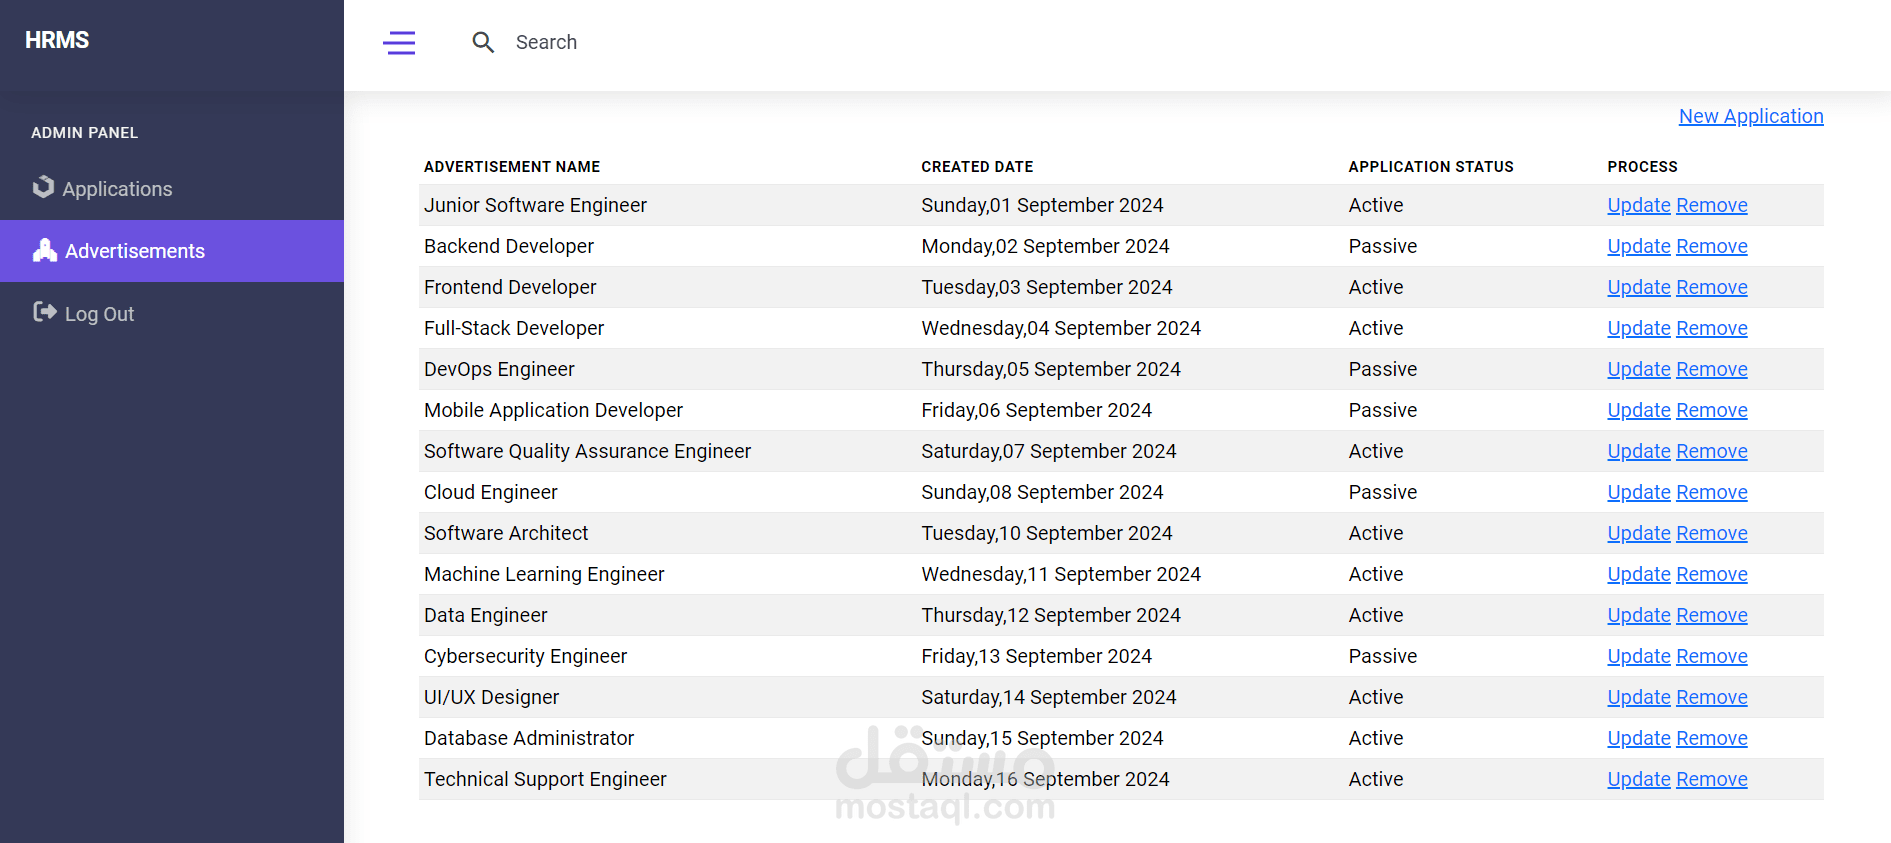1891x843 pixels.
Task: Remove the Cybersecurity Engineer advertisement
Action: 1712,656
